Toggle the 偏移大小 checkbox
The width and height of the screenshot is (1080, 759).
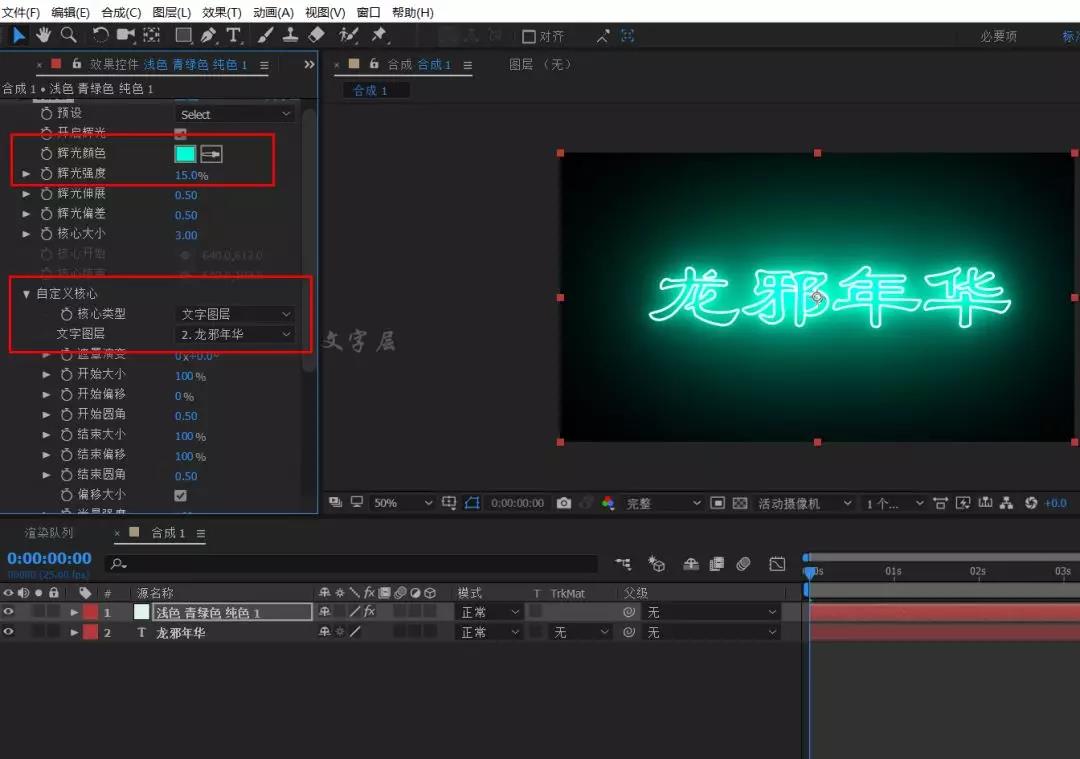[180, 495]
